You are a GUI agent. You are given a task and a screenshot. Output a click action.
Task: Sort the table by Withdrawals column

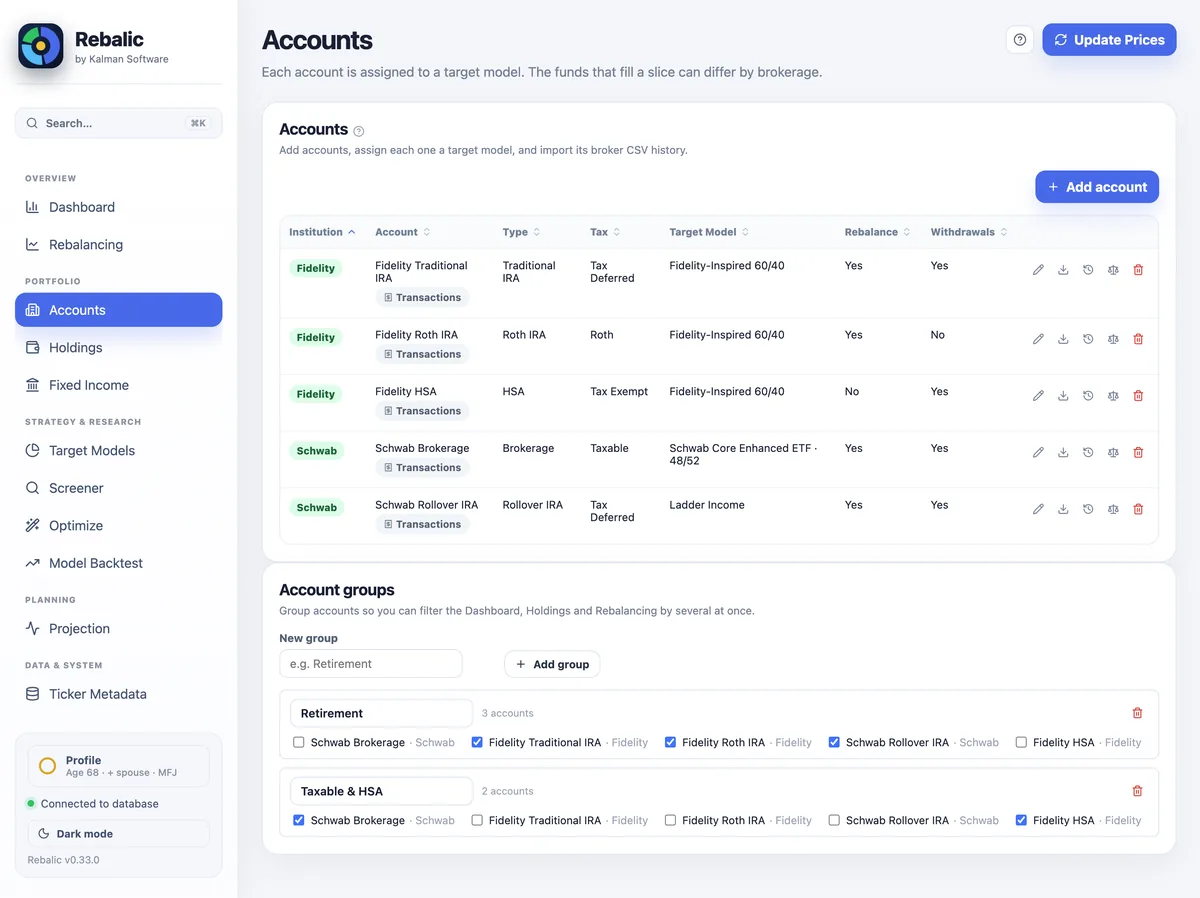tap(969, 232)
